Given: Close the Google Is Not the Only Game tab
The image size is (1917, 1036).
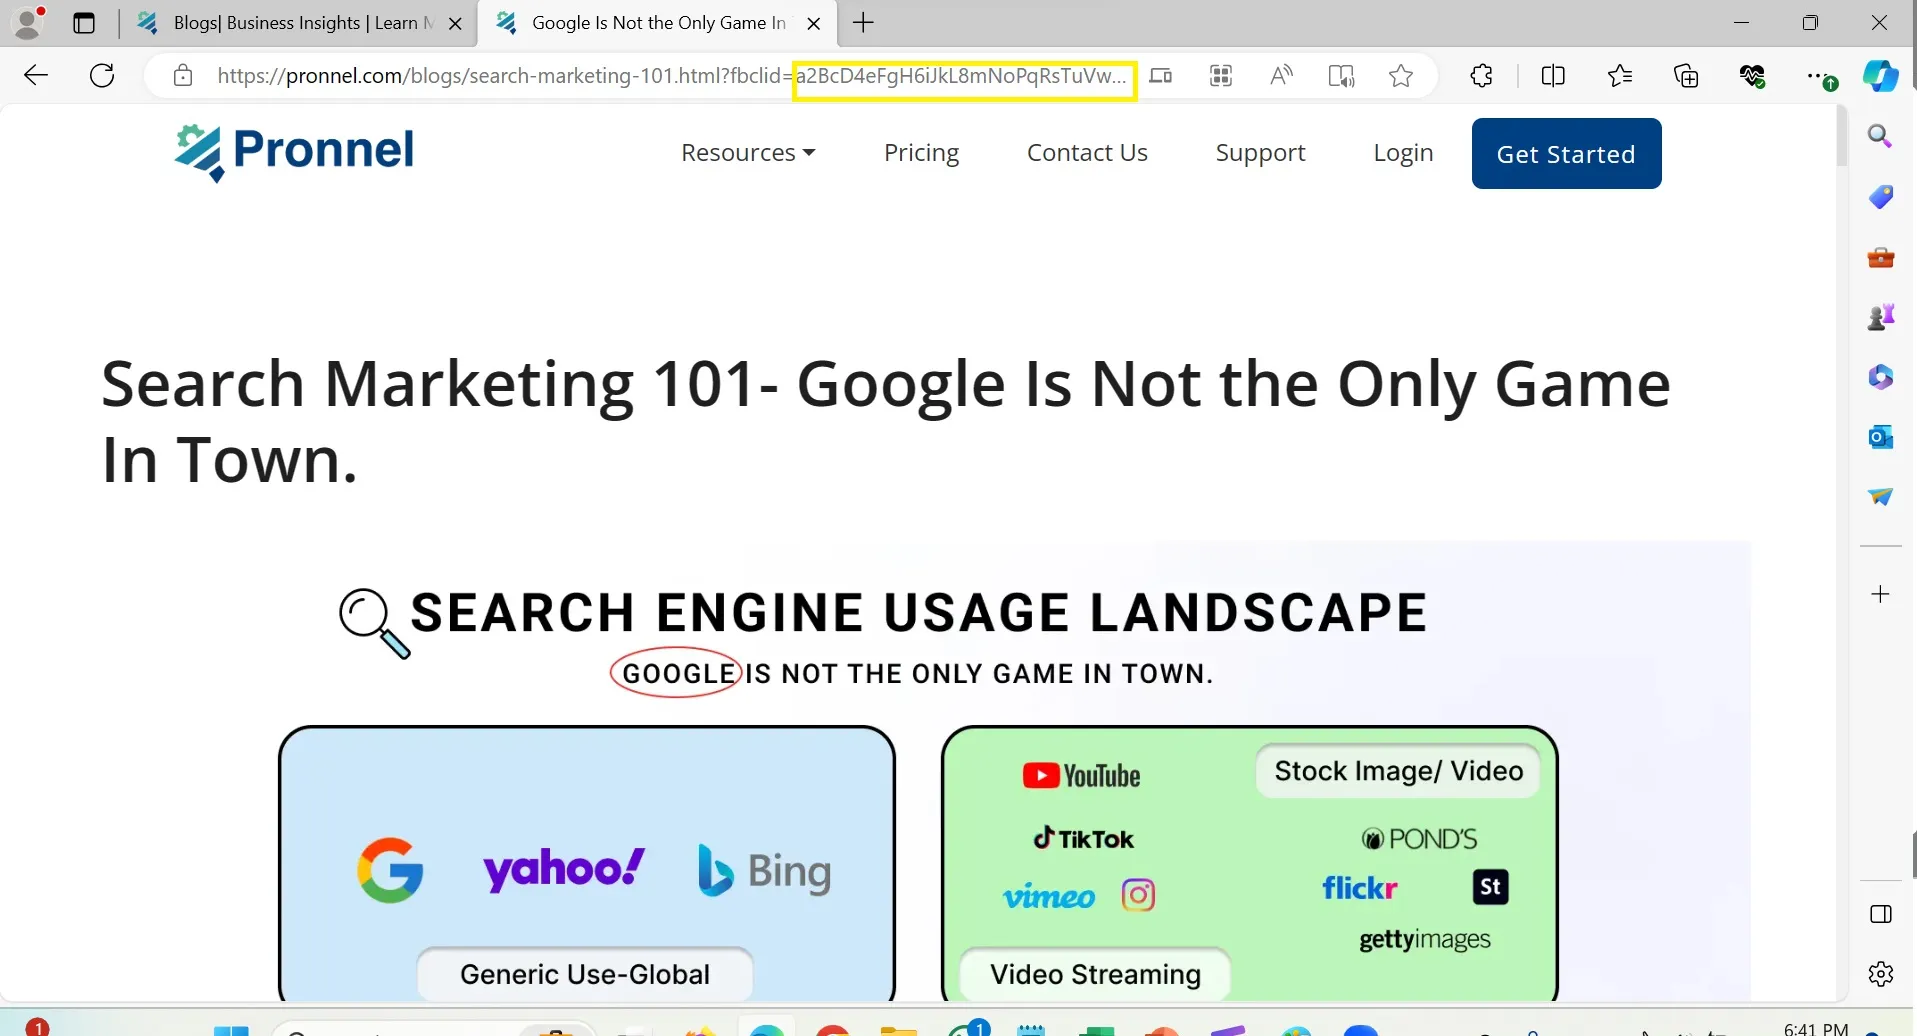Looking at the screenshot, I should coord(814,24).
